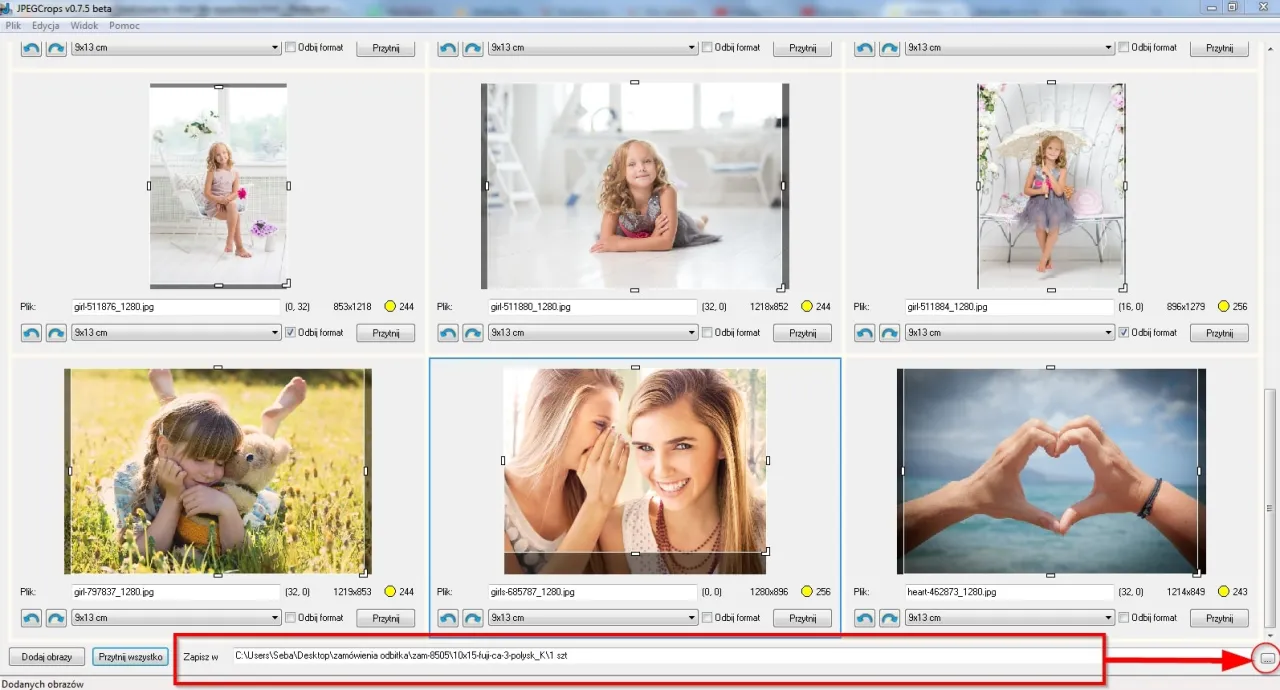Open the Edycja menu
The image size is (1280, 690).
(45, 25)
